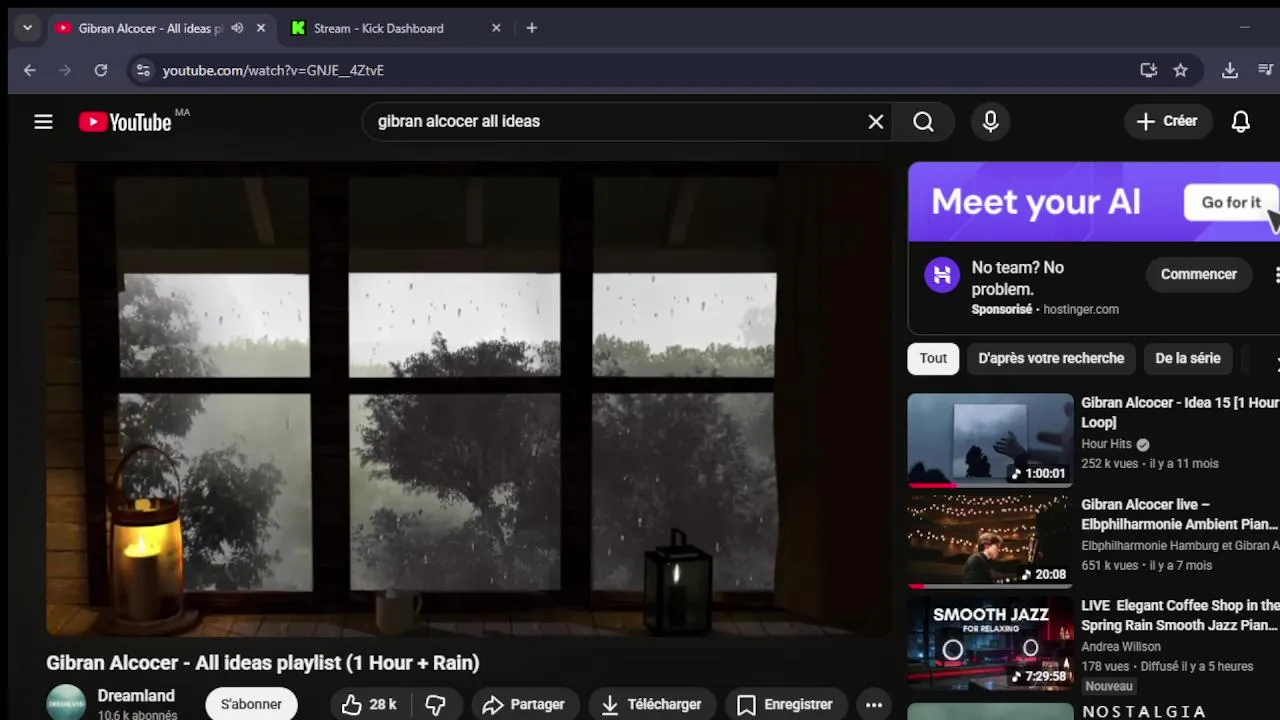The width and height of the screenshot is (1280, 720).
Task: Reload the page with refresh icon
Action: 101,70
